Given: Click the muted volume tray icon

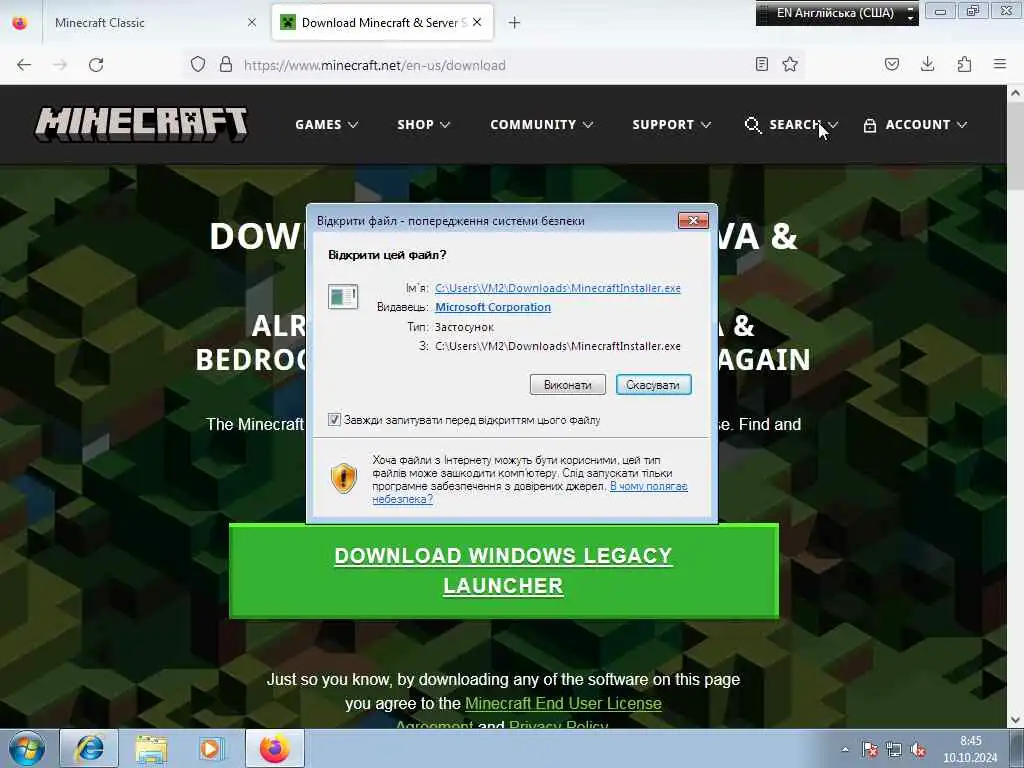Looking at the screenshot, I should pyautogui.click(x=918, y=750).
